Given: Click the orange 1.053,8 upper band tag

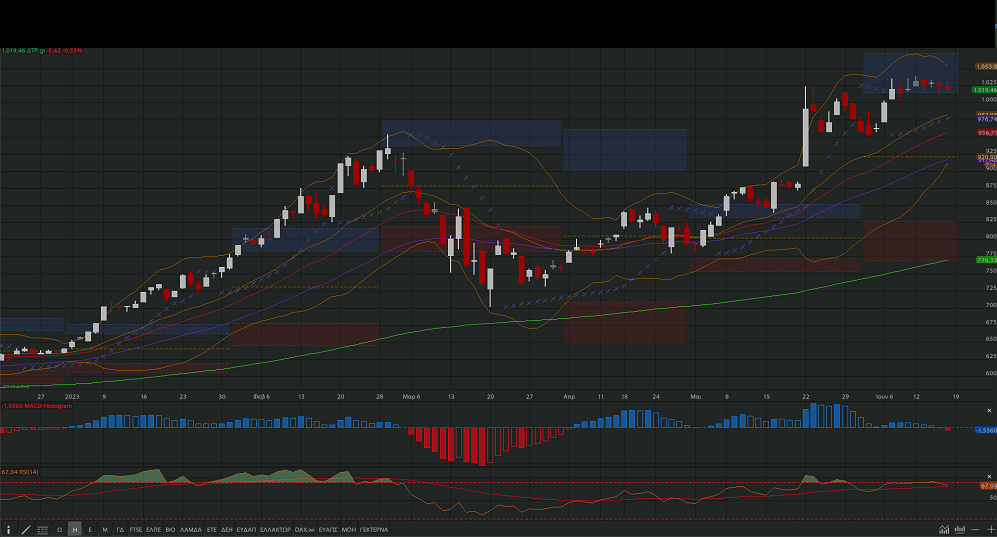Looking at the screenshot, I should click(986, 66).
